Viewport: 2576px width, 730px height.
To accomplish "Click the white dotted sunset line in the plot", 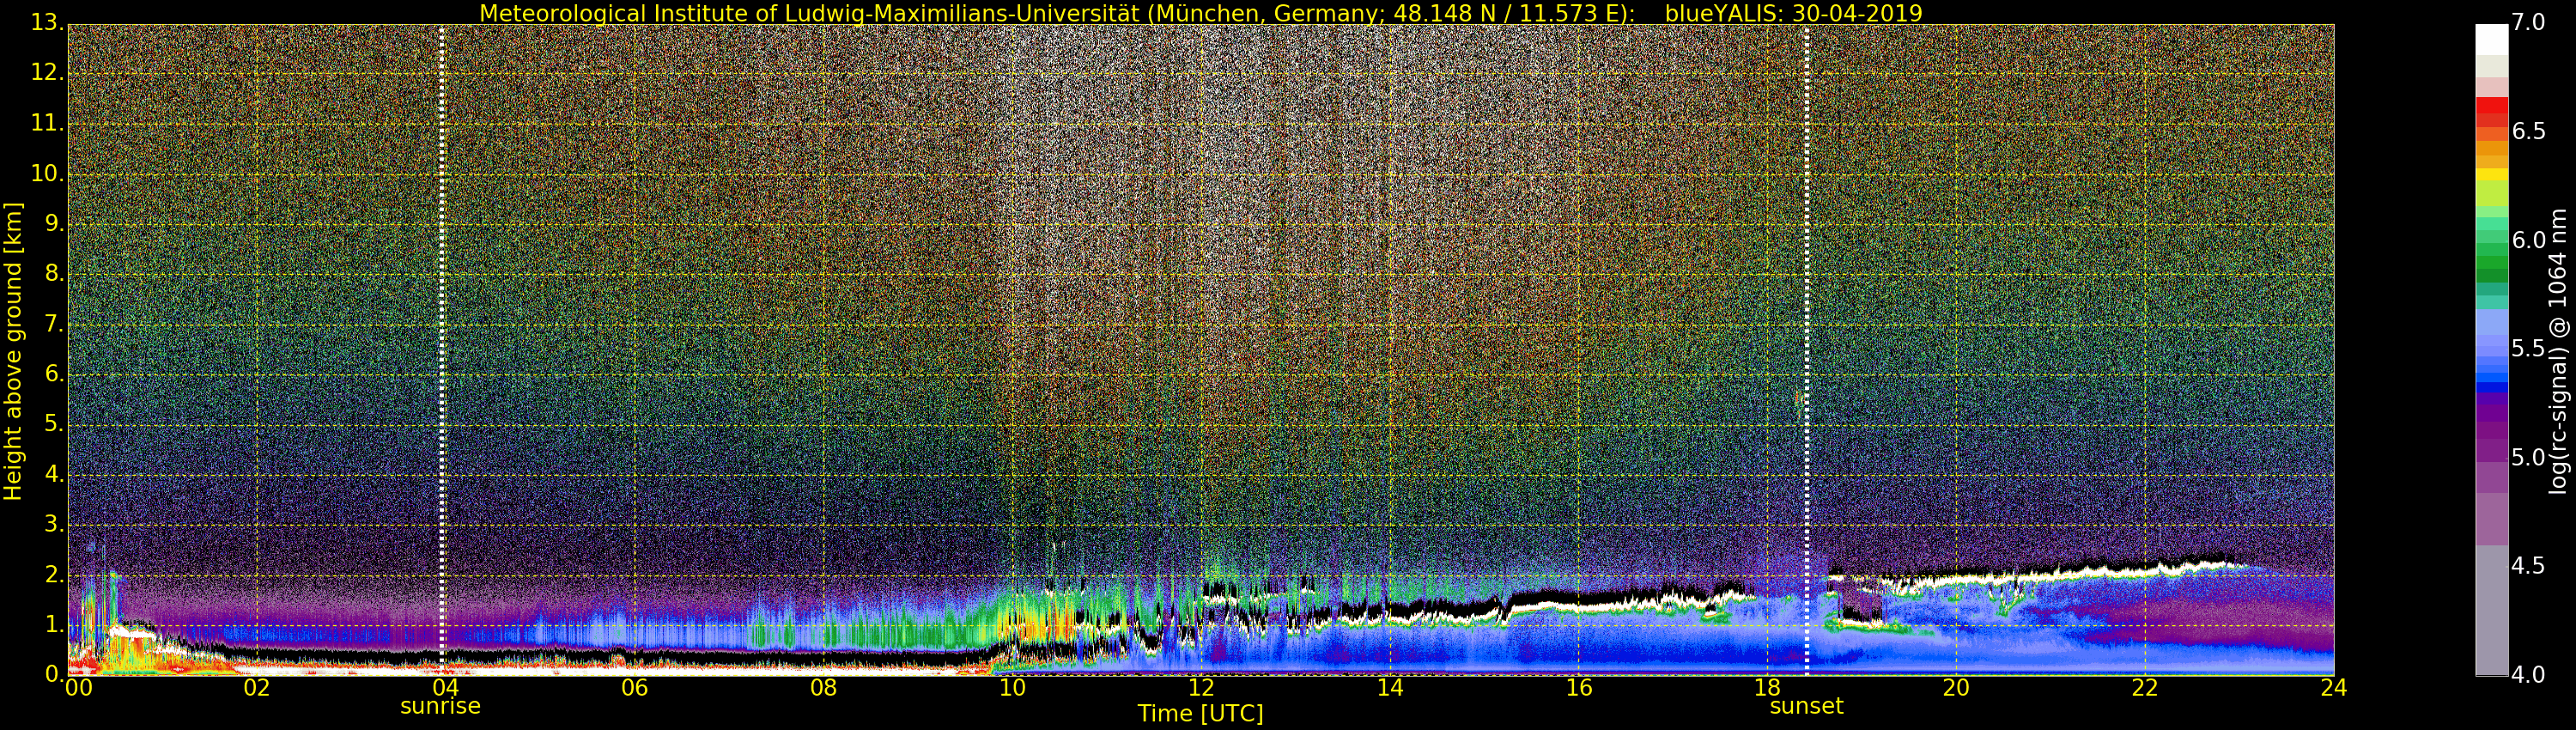I will (1807, 350).
